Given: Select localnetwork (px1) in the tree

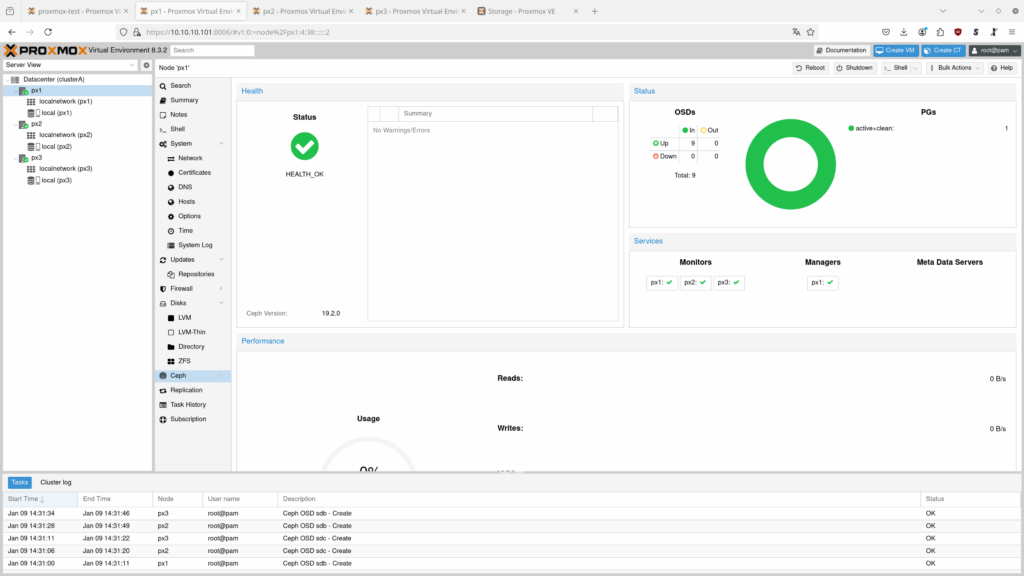Looking at the screenshot, I should tap(65, 102).
